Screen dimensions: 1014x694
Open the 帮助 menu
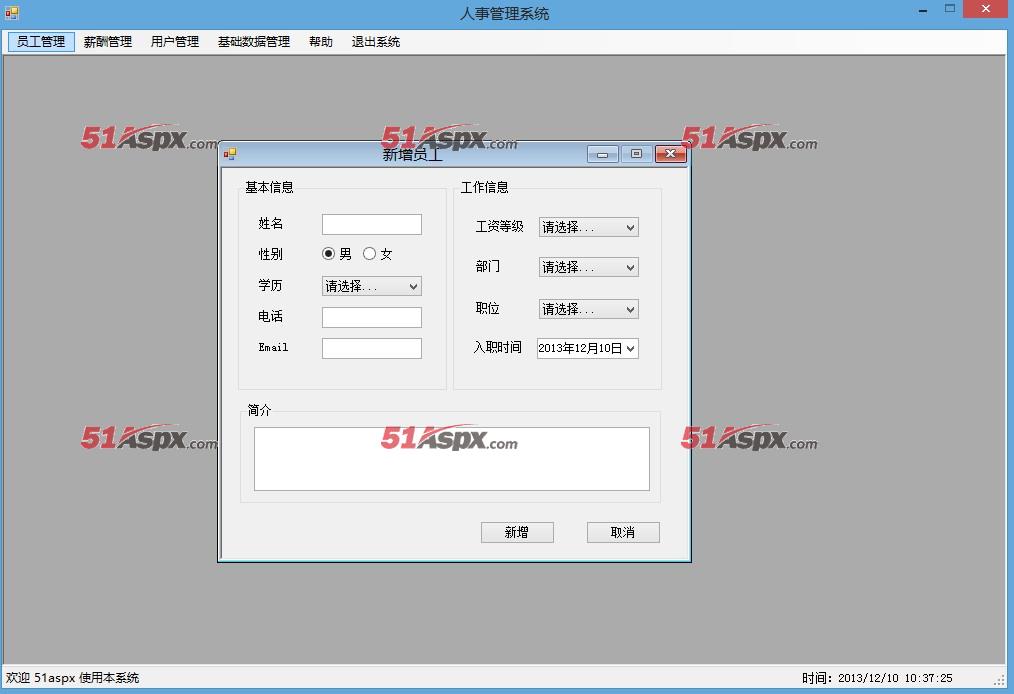click(321, 41)
